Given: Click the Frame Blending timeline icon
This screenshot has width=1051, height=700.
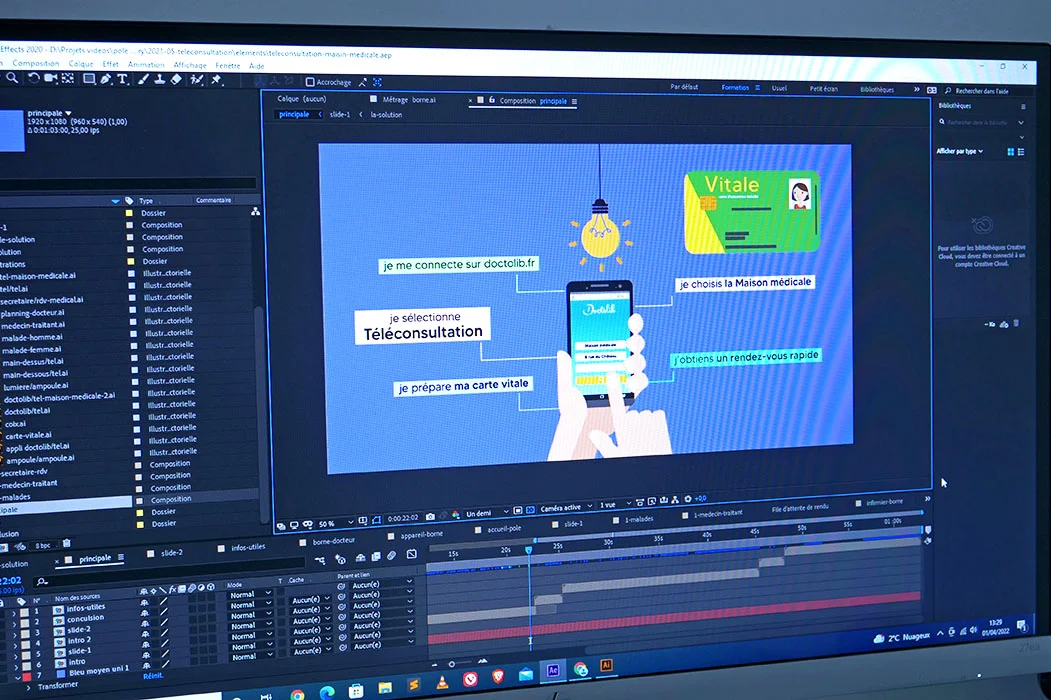Looking at the screenshot, I should [x=376, y=556].
